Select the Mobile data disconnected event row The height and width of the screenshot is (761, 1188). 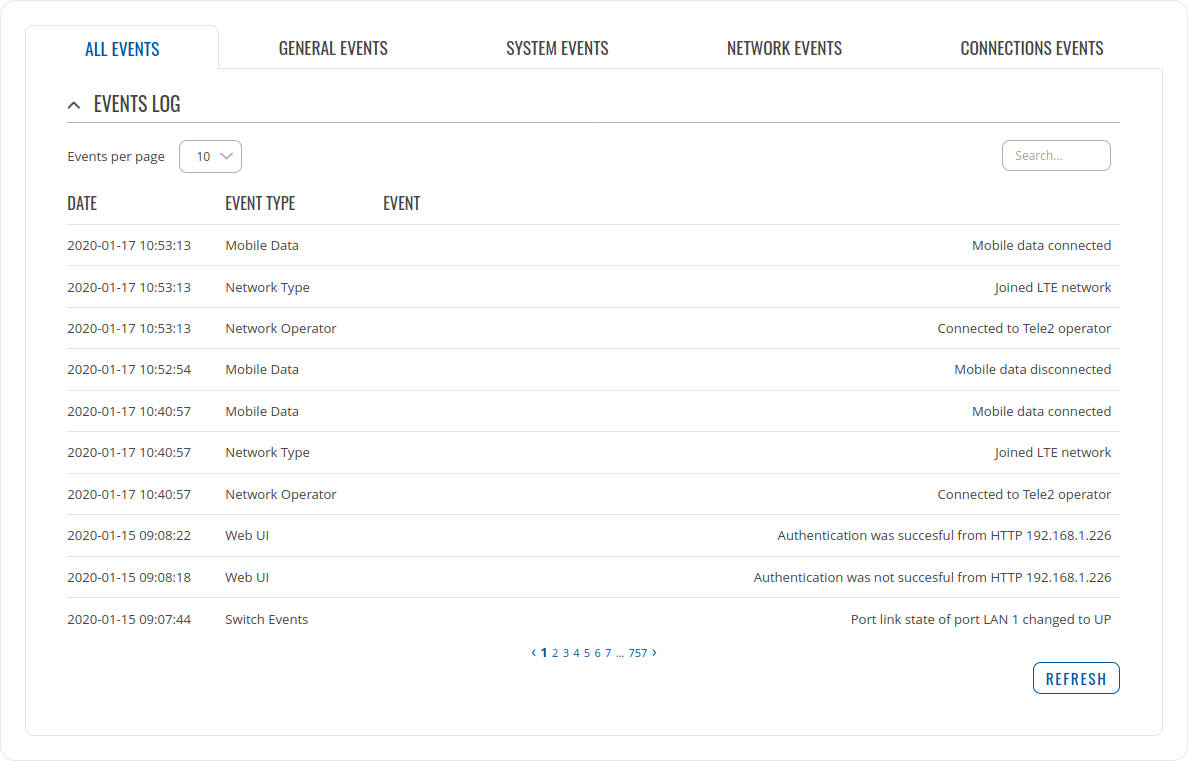click(x=592, y=370)
